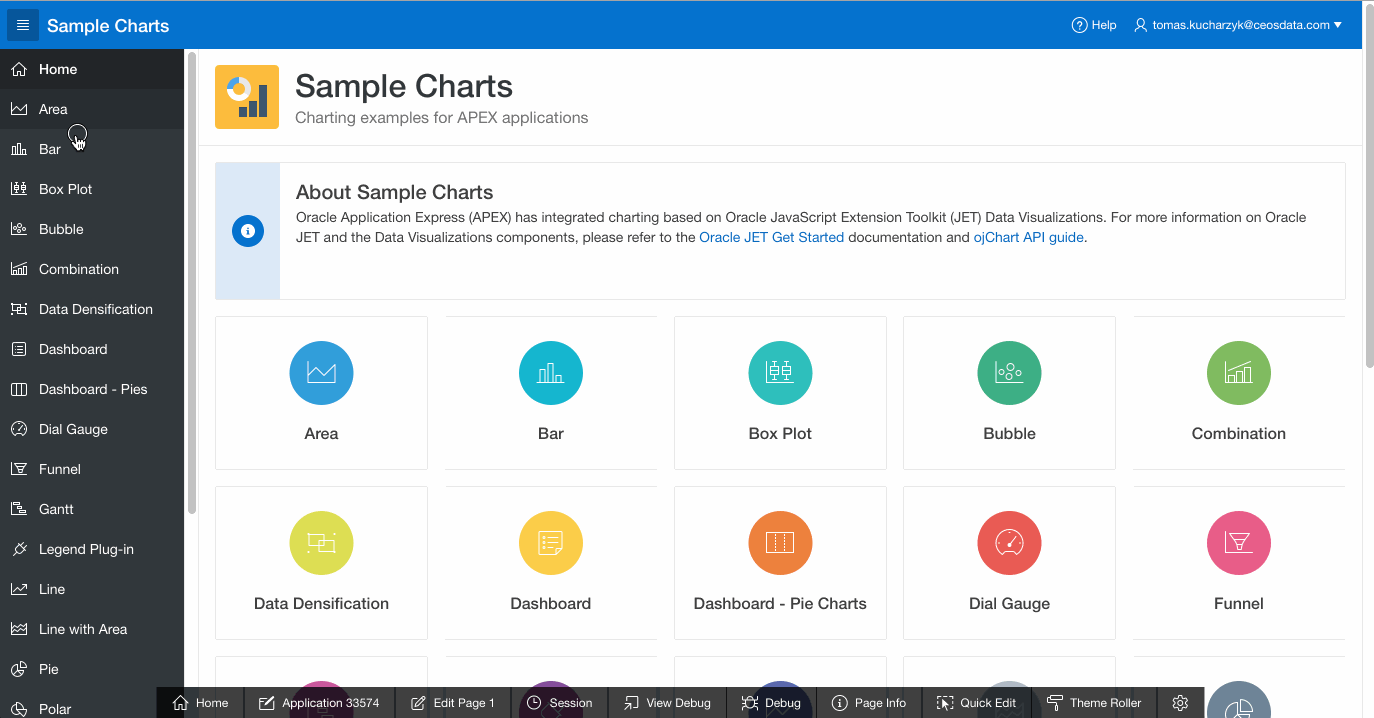Click the orange Dashboard - Pie Charts icon

coord(780,543)
